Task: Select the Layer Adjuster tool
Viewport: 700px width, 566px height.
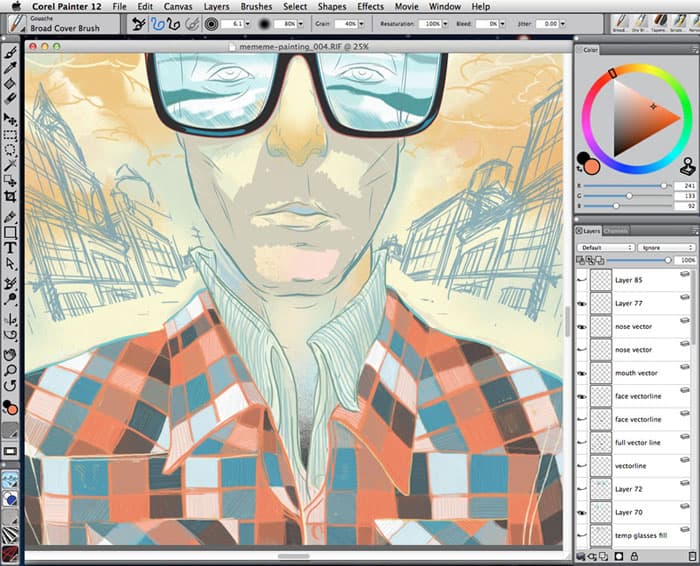Action: pos(10,119)
